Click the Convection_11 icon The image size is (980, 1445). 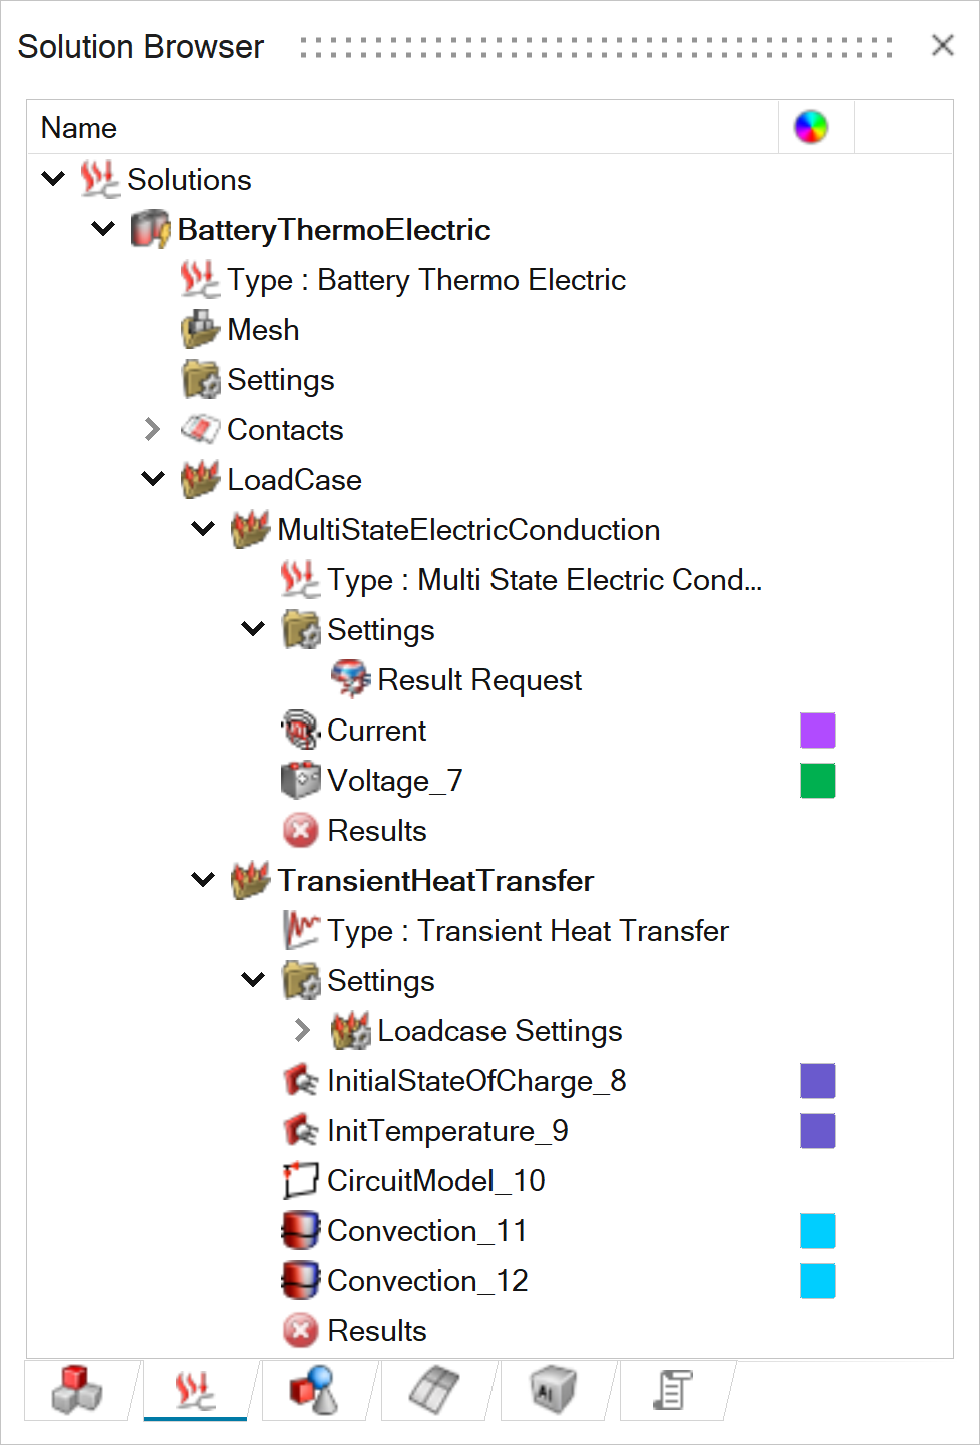coord(300,1230)
